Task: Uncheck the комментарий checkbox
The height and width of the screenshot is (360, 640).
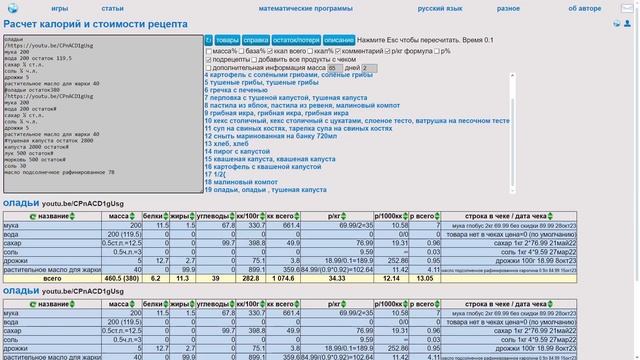Action: (338, 51)
